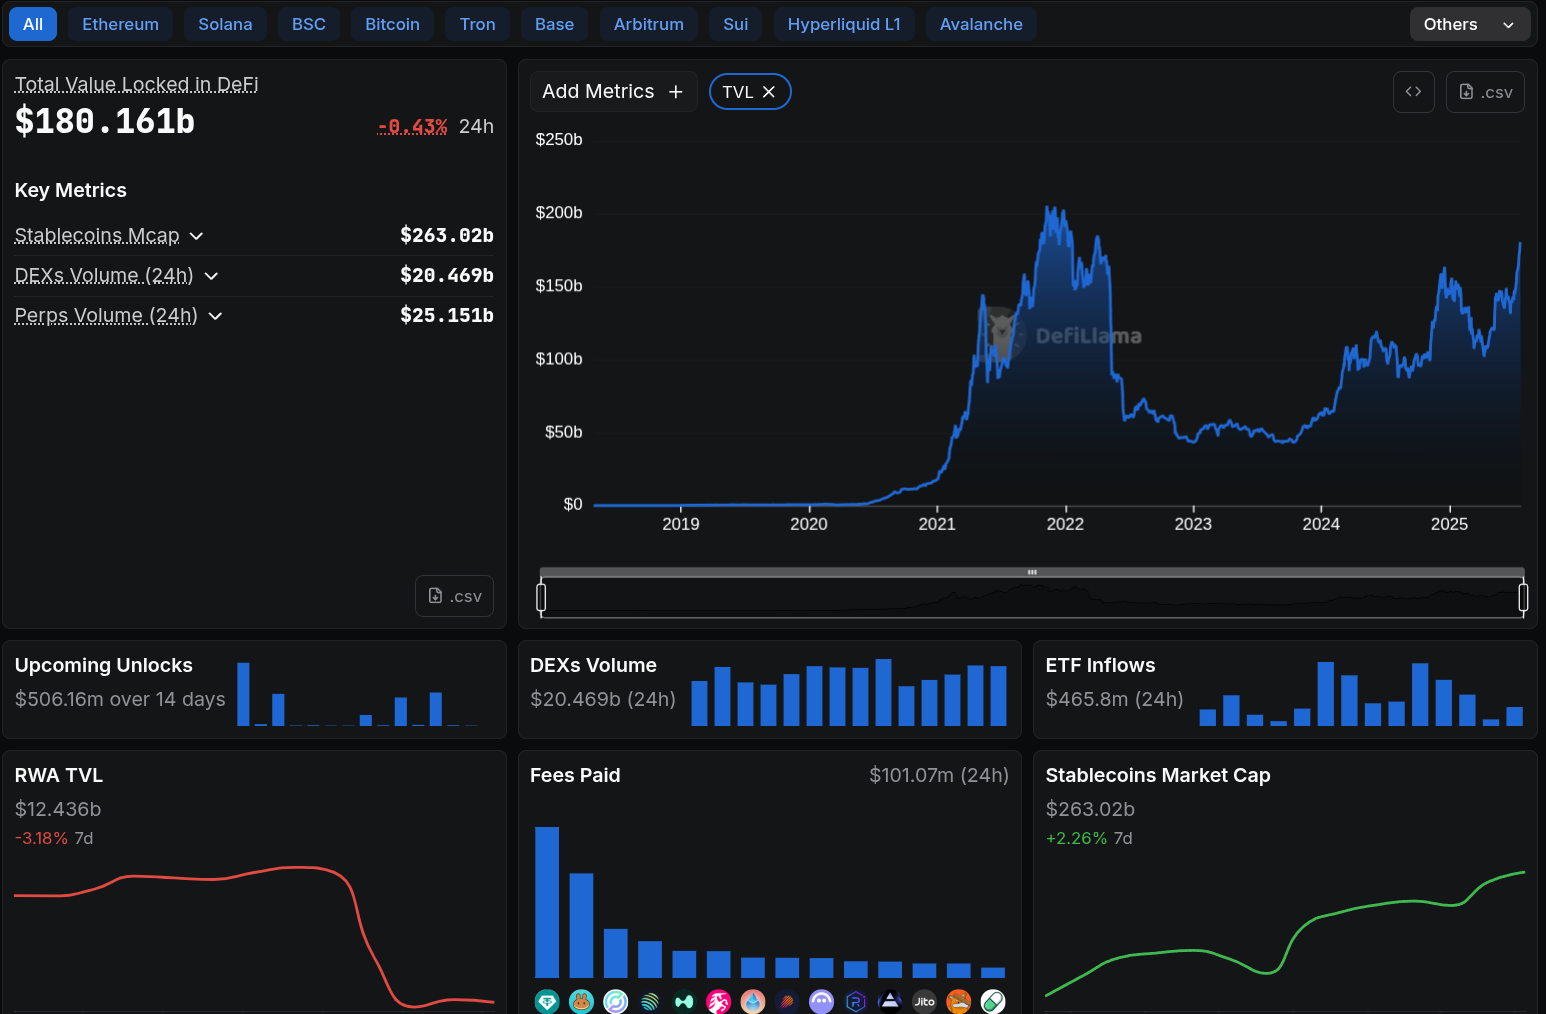Image resolution: width=1546 pixels, height=1014 pixels.
Task: Click the purple Phantom ghost icon
Action: pyautogui.click(x=821, y=1001)
